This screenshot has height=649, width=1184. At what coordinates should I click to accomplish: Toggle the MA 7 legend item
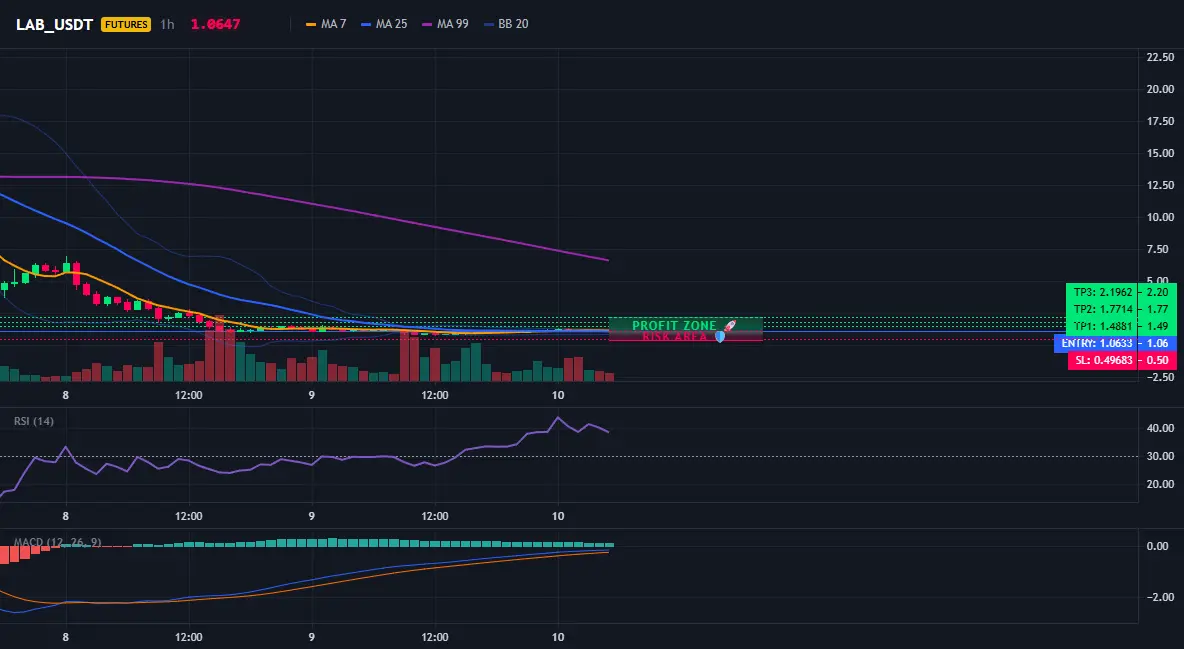pyautogui.click(x=326, y=24)
